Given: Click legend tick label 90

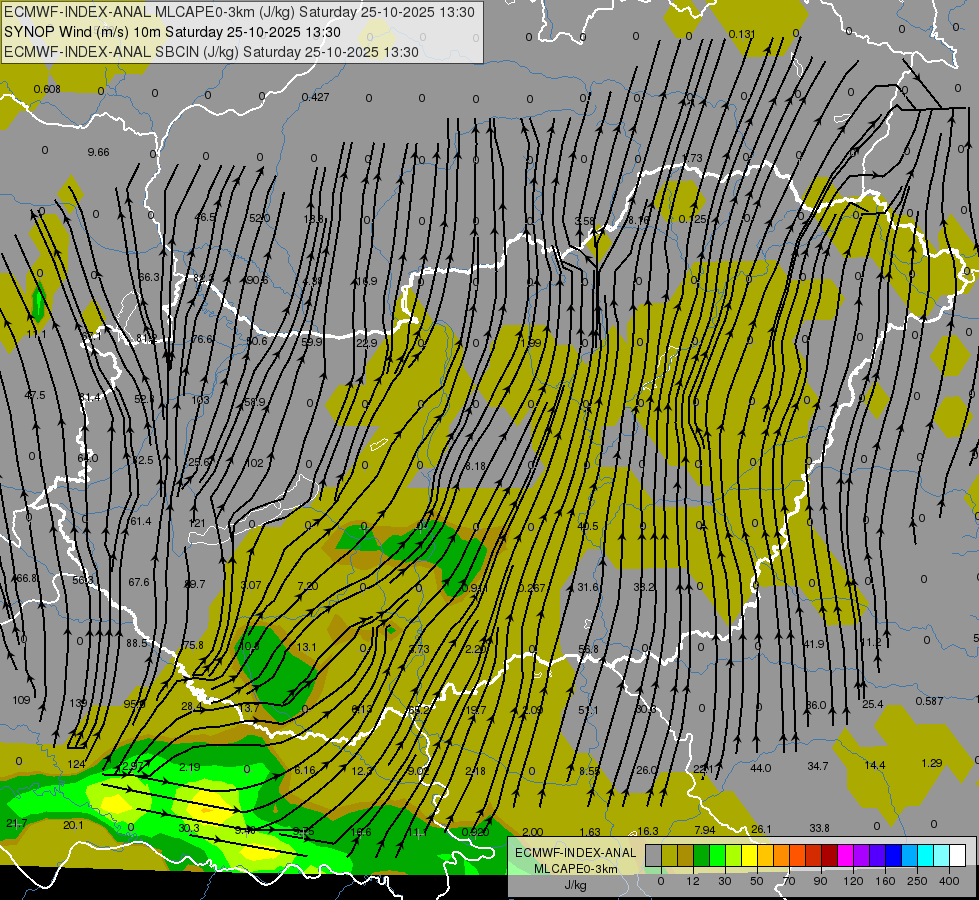Looking at the screenshot, I should [820, 881].
